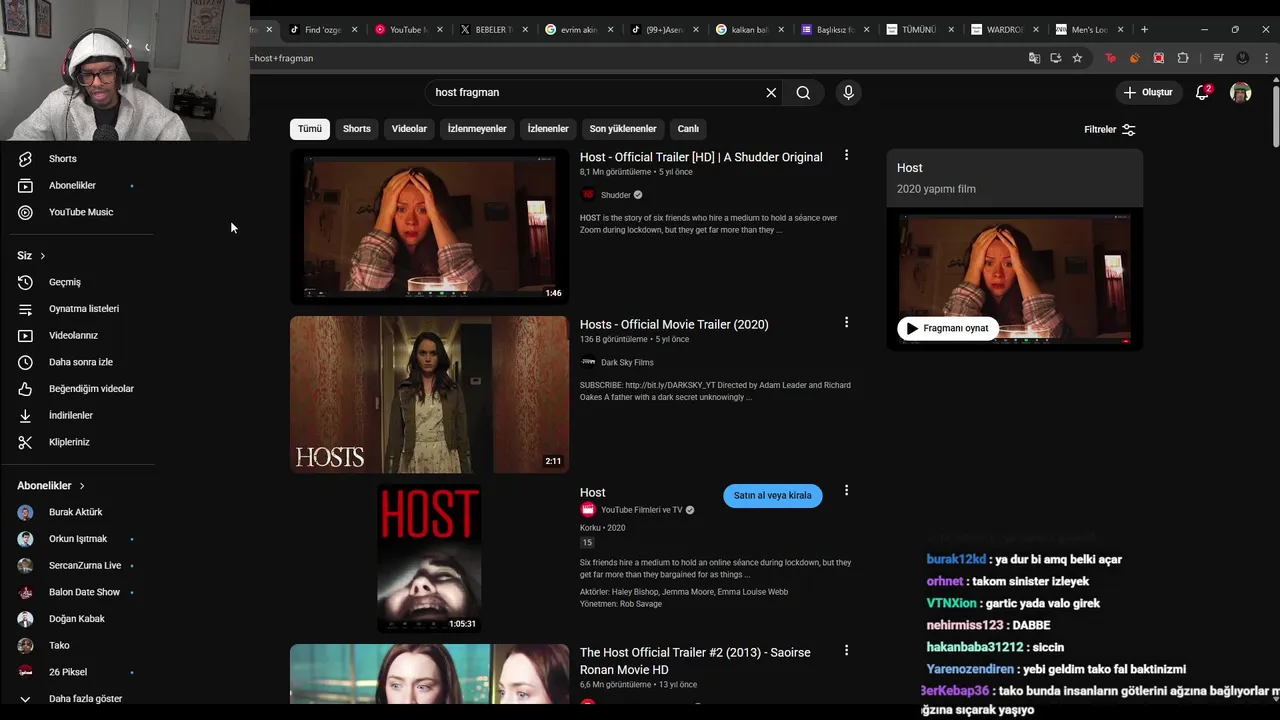Click the voice search microphone

pyautogui.click(x=848, y=92)
